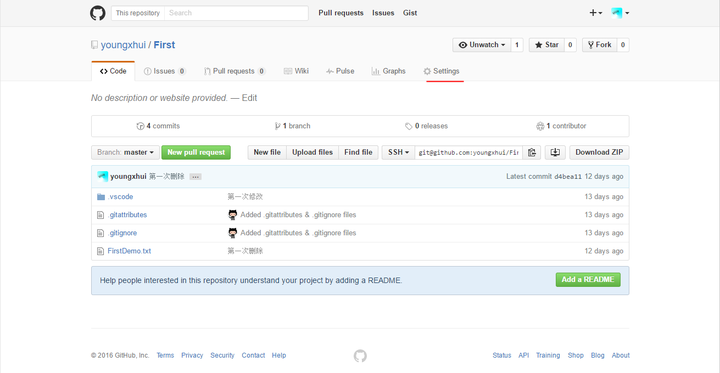Open youngxhui author link in commit bar

129,176
